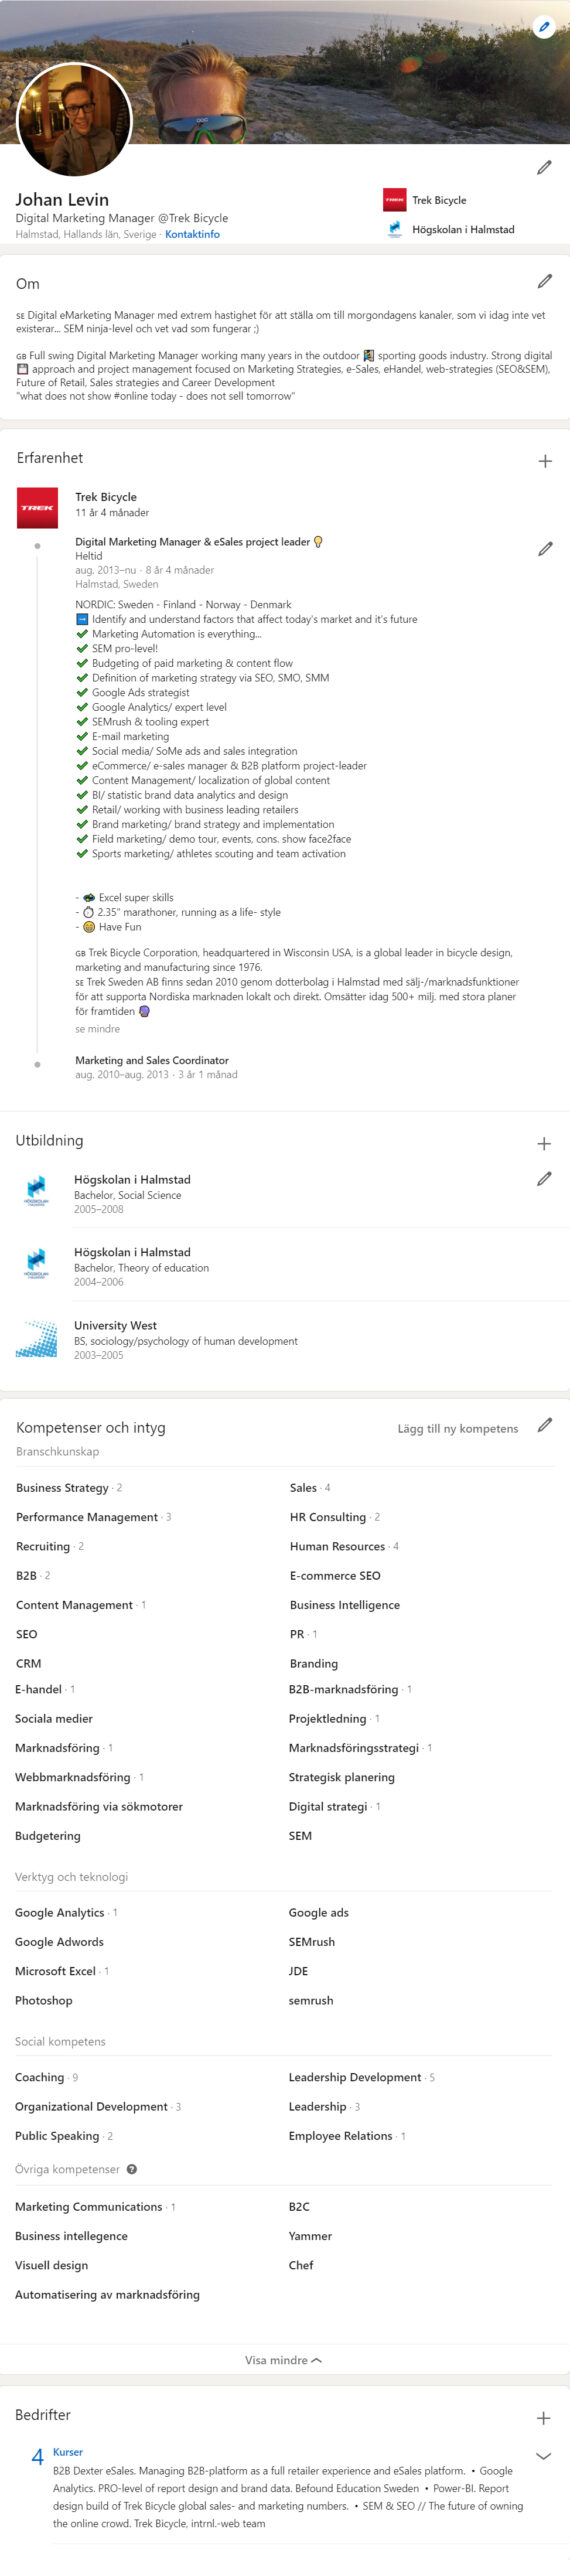Collapse the skills list with Visa mindre
The height and width of the screenshot is (2560, 570).
(284, 2360)
